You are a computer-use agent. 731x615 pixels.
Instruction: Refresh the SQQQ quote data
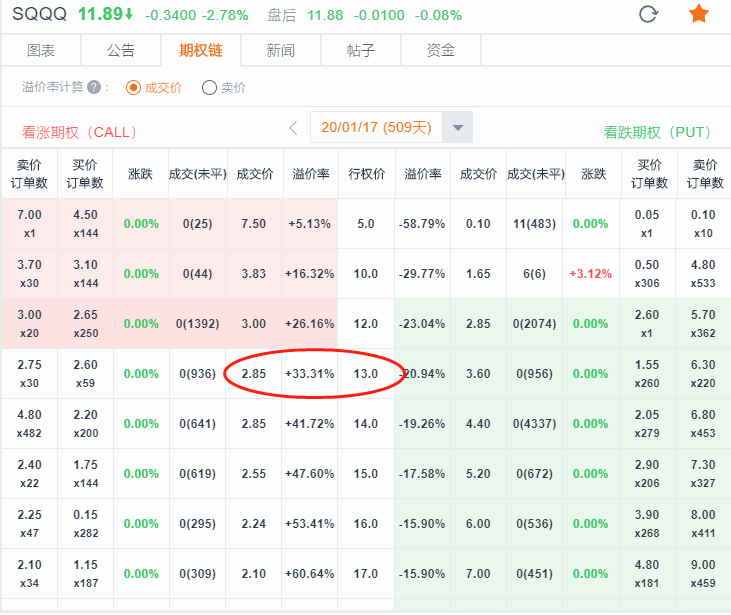(648, 14)
